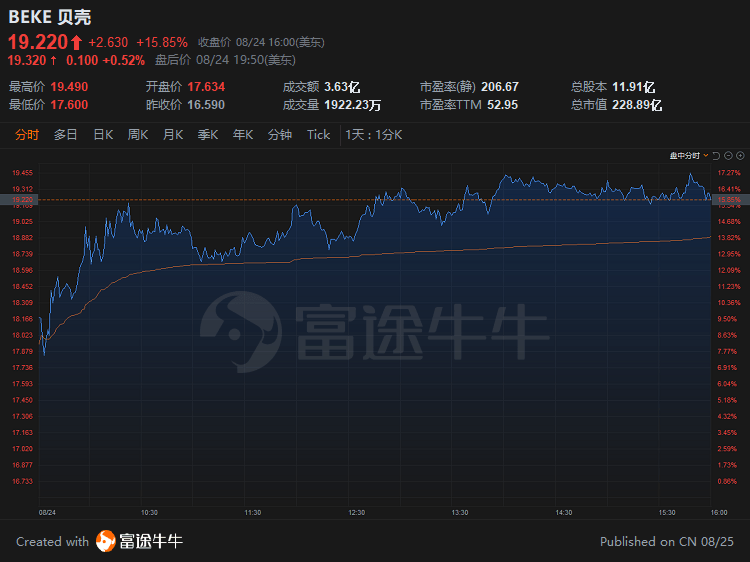Screen dimensions: 750x562
Task: Reset the chart view with the undo arrow
Action: click(x=716, y=155)
